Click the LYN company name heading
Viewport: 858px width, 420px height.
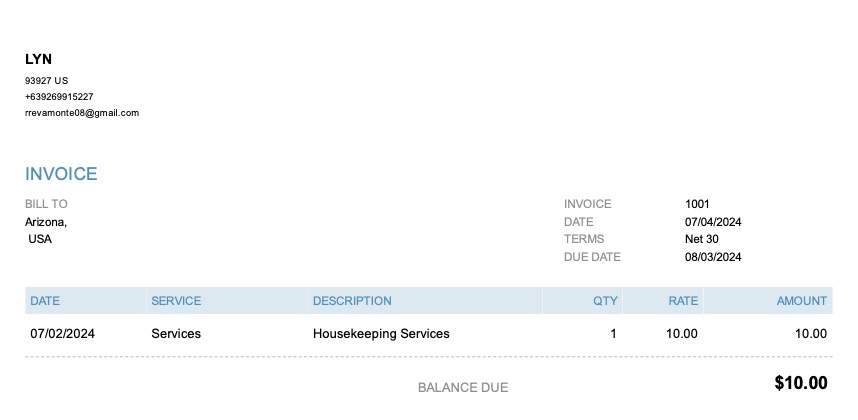tap(38, 59)
